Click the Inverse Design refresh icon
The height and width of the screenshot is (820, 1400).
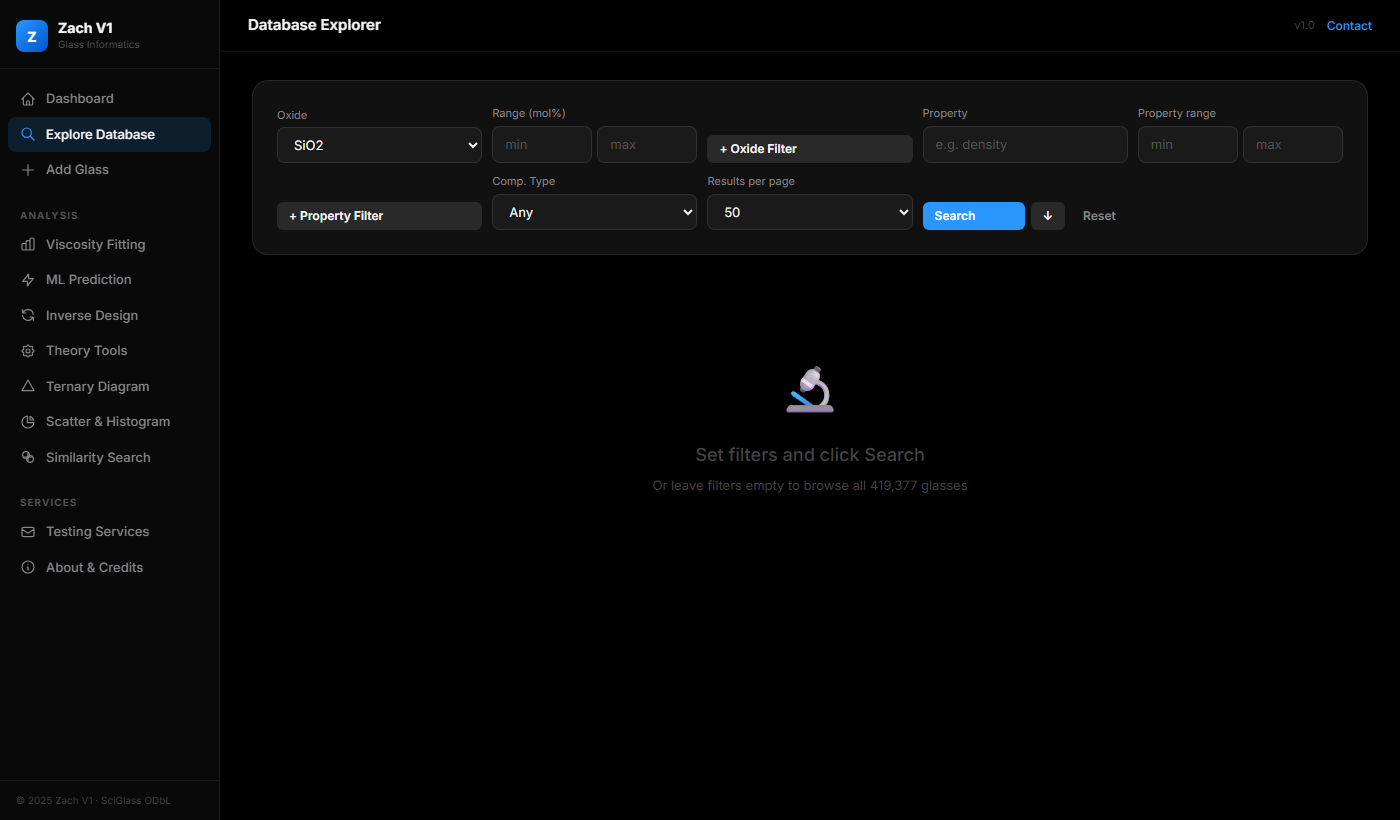coord(28,315)
